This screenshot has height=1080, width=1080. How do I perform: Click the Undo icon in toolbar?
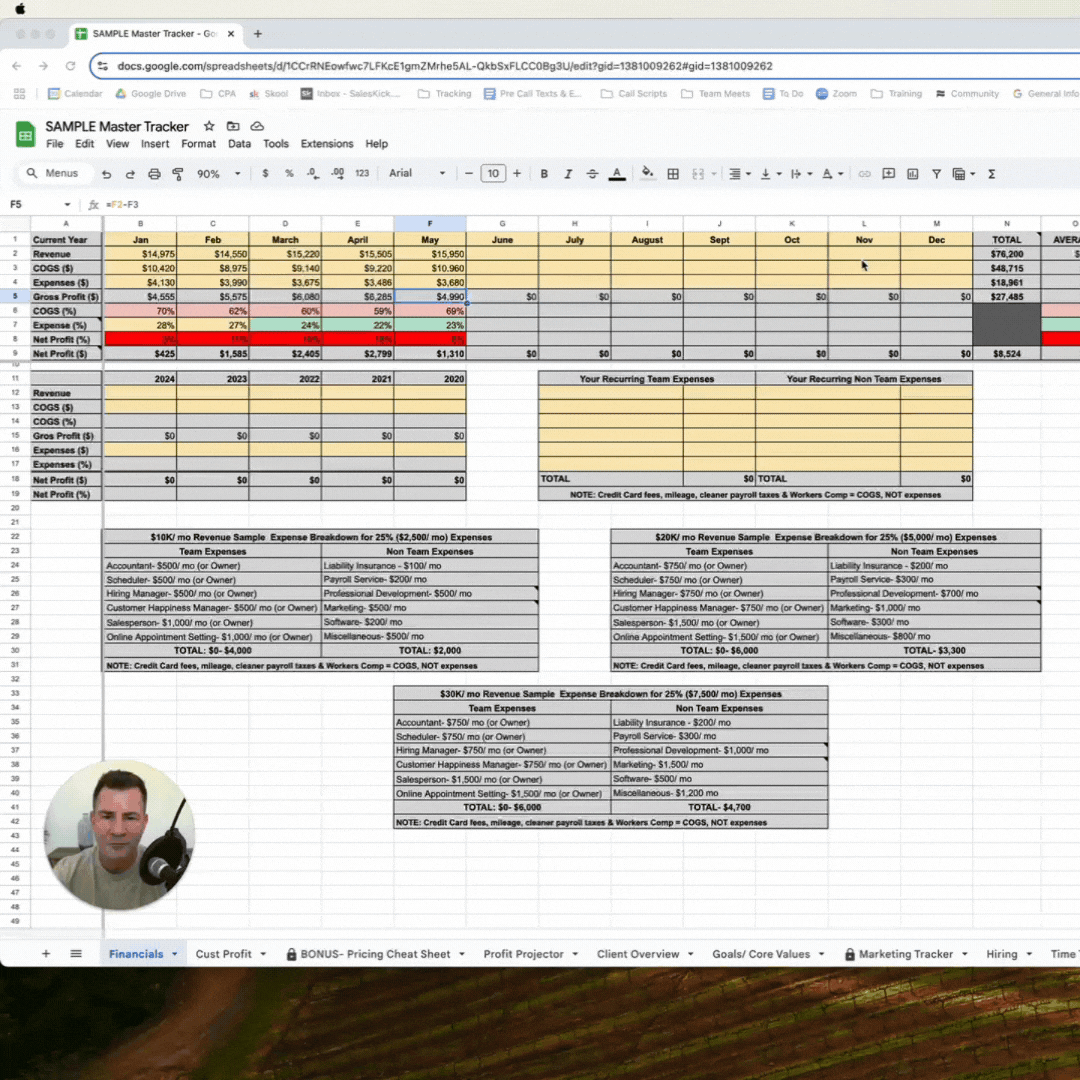point(106,174)
